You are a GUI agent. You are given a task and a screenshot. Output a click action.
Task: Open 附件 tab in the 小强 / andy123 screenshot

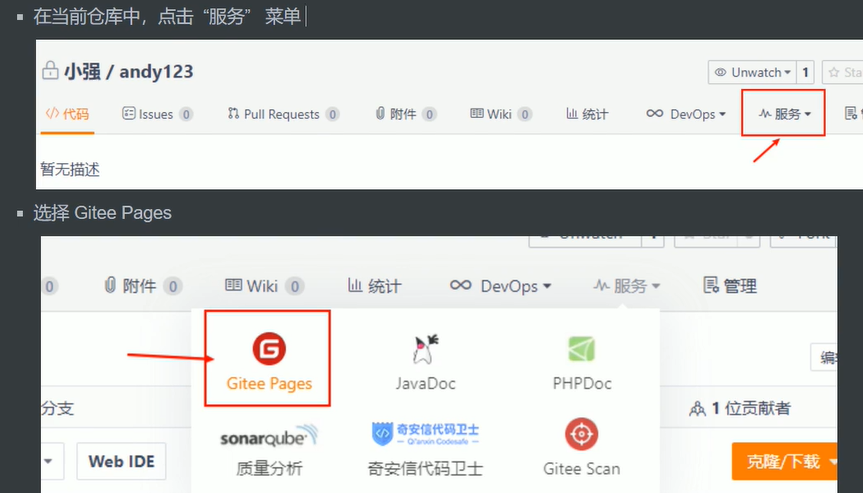[406, 114]
